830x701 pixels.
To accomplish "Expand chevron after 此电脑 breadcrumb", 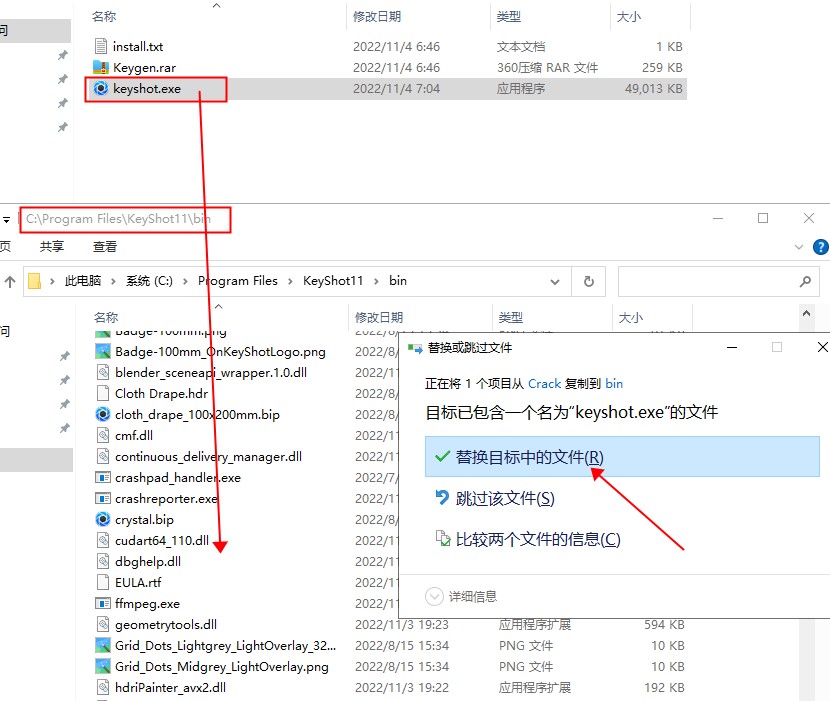I will coord(113,282).
